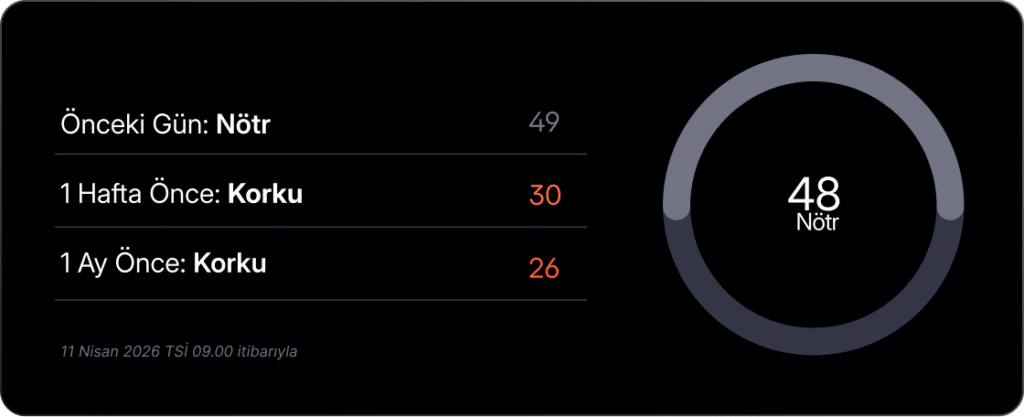Click the divider line below 1 Hafta Önce row
1024x417 pixels.
[320, 227]
